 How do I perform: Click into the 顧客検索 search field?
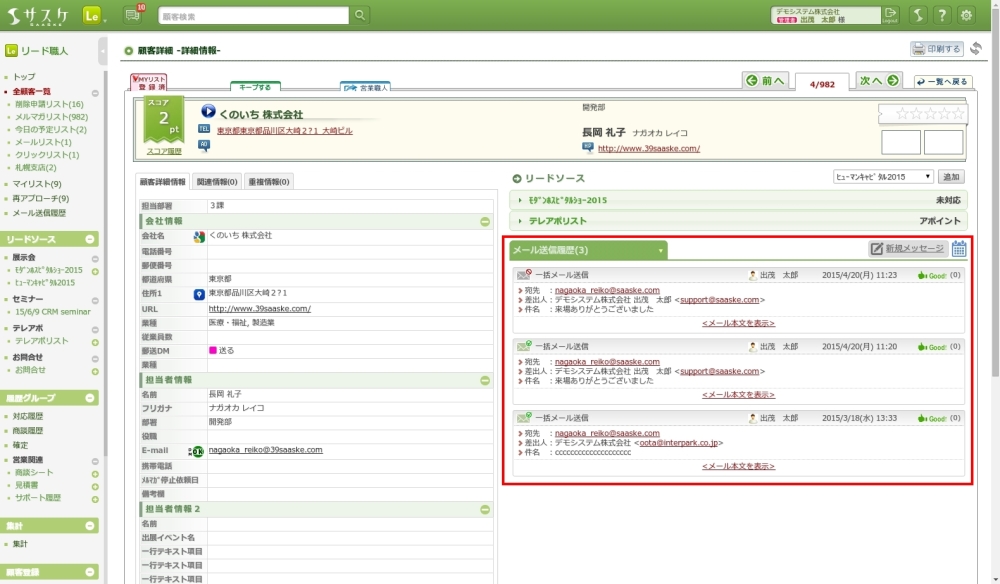point(253,16)
